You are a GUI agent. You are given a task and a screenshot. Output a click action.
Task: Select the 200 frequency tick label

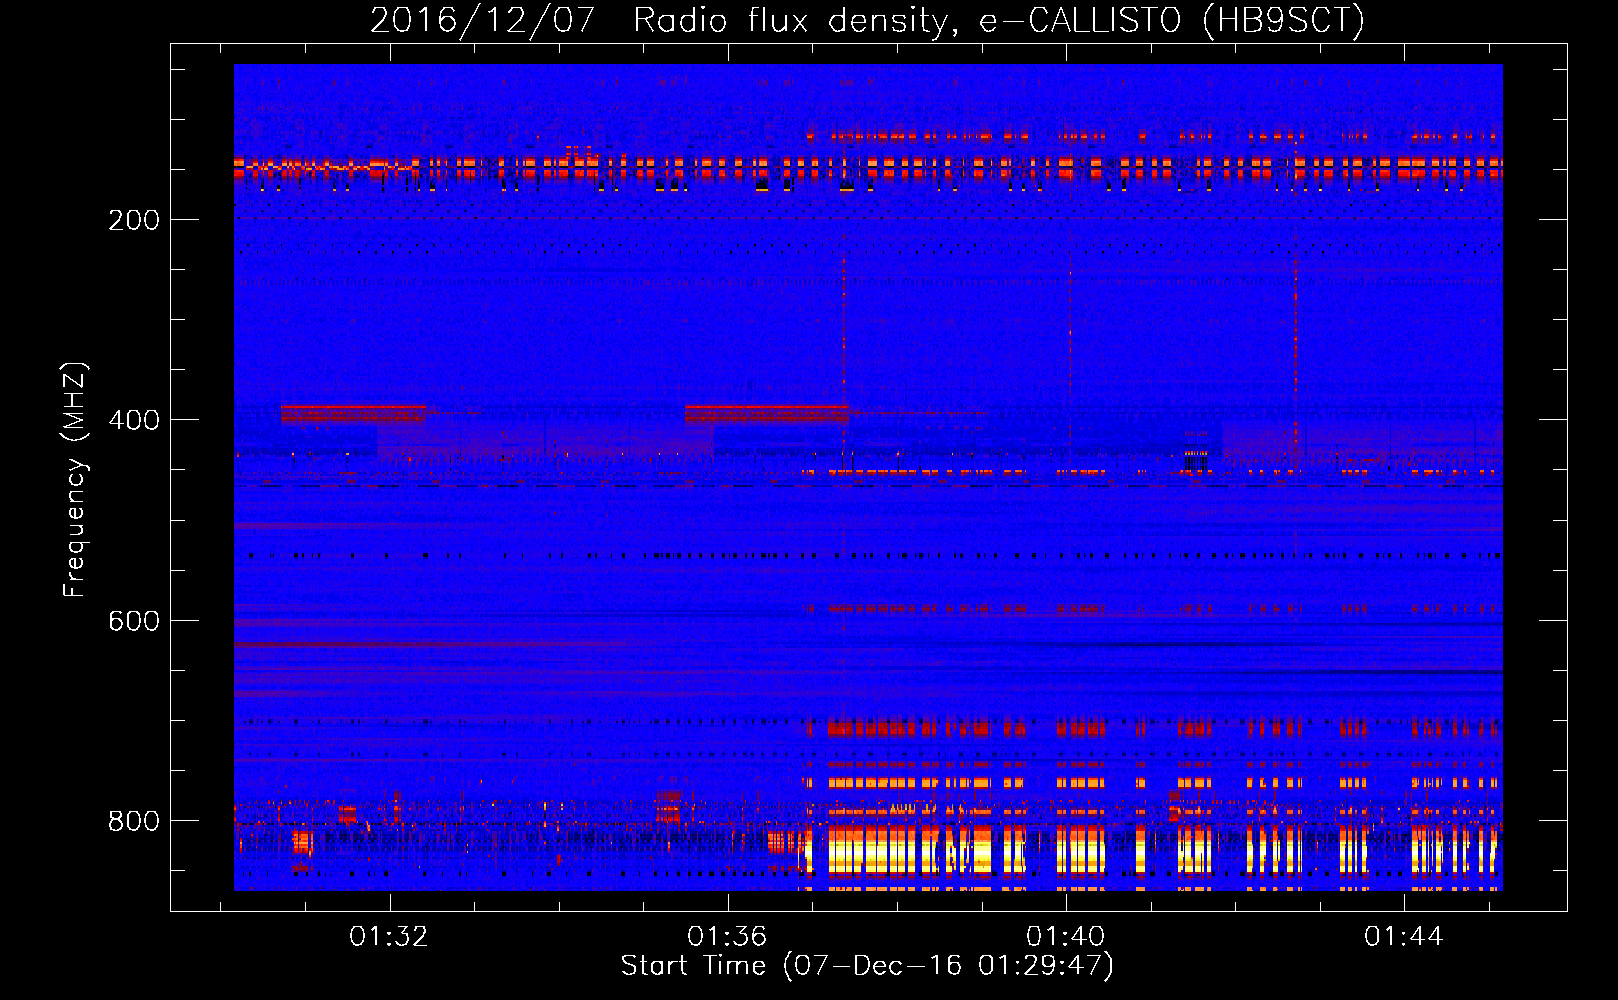click(x=134, y=220)
